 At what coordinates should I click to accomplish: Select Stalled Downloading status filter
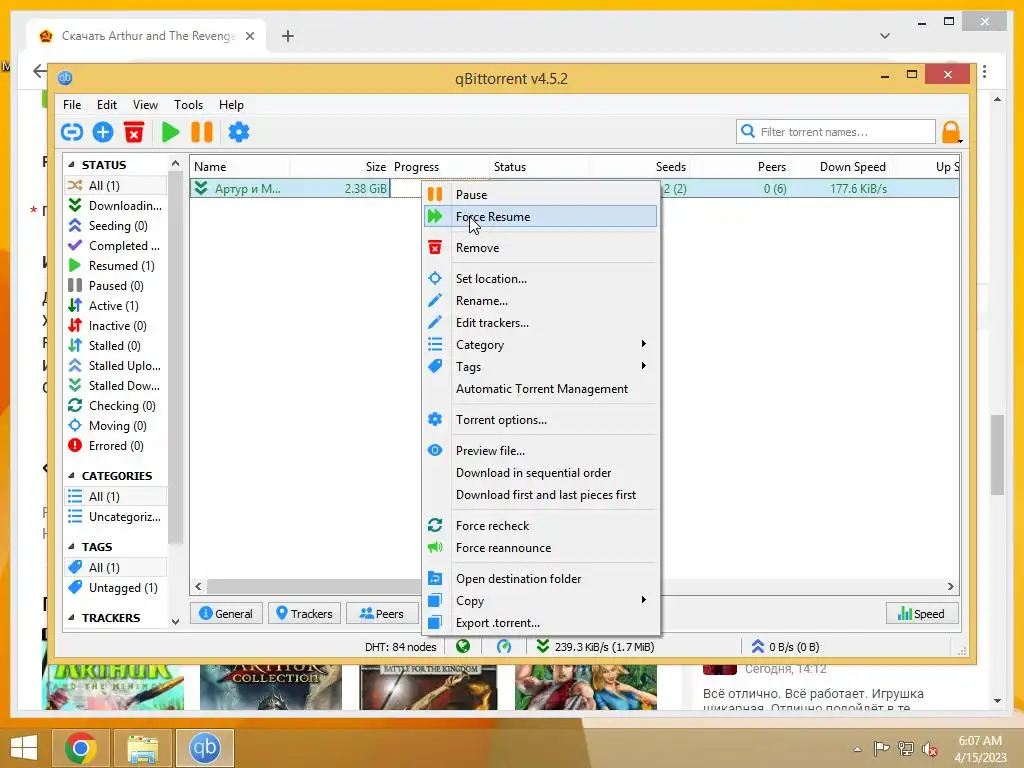point(116,386)
